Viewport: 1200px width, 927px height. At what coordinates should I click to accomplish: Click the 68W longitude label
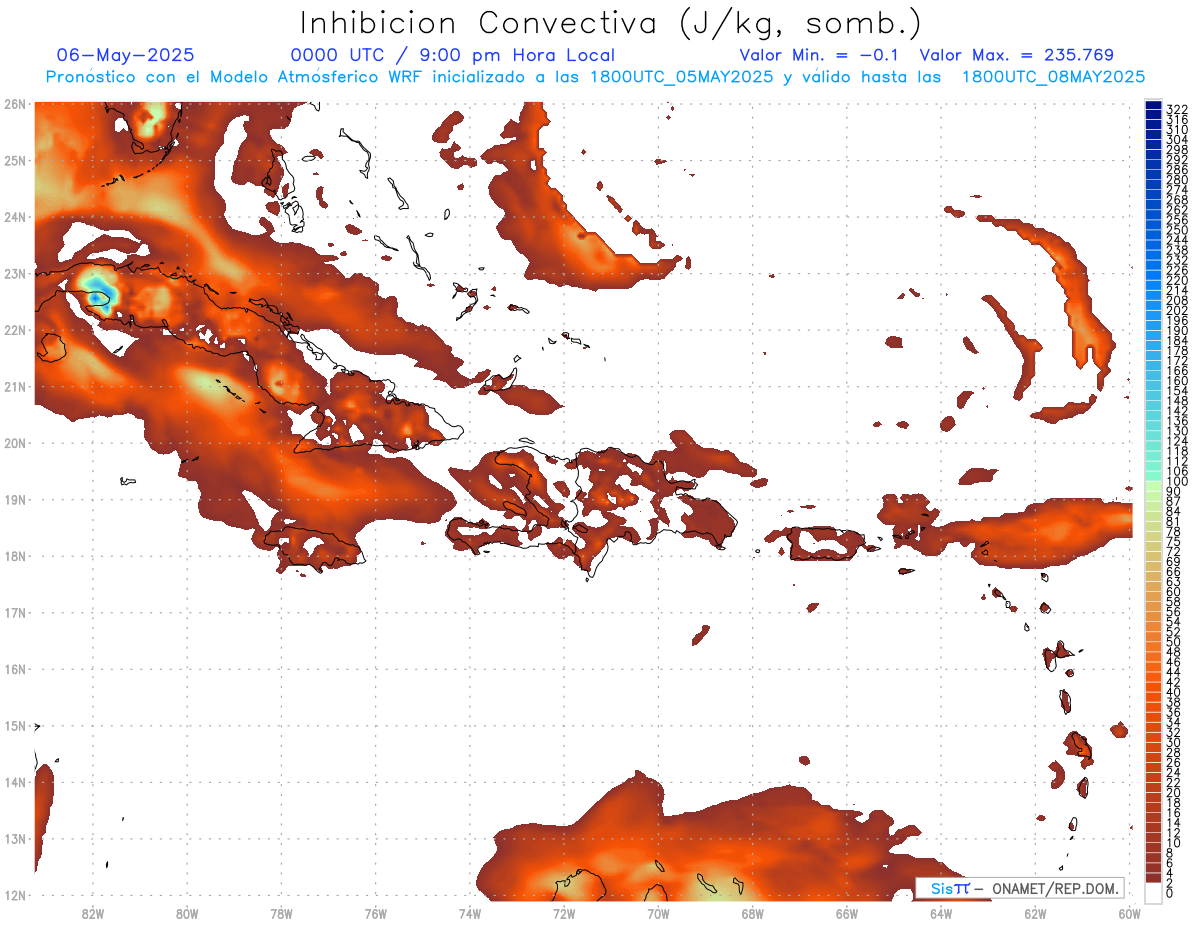(752, 913)
